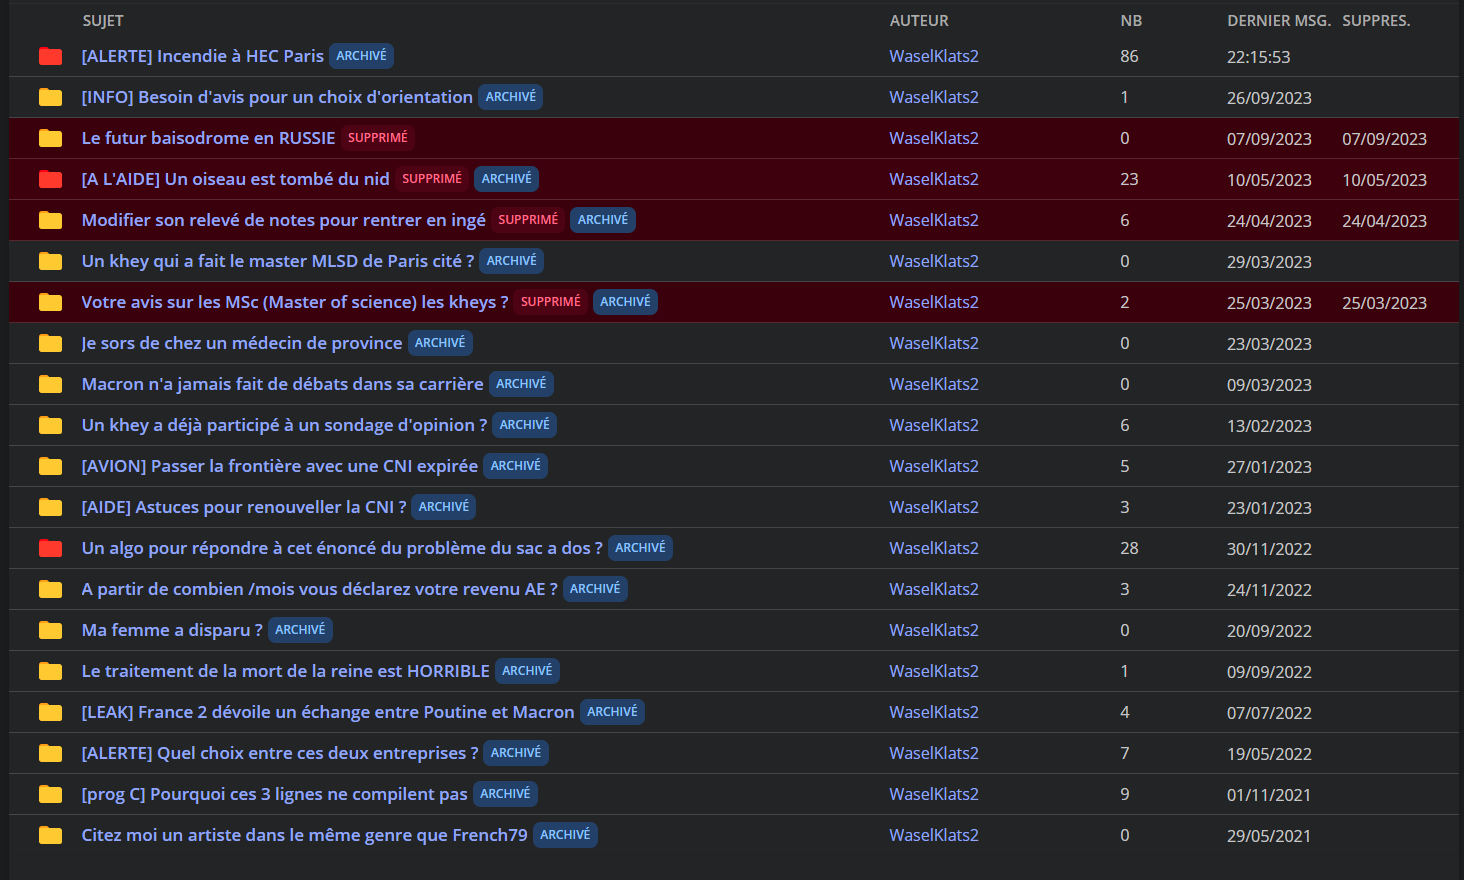
Task: Click last message date 30/11/2022
Action: click(x=1269, y=549)
